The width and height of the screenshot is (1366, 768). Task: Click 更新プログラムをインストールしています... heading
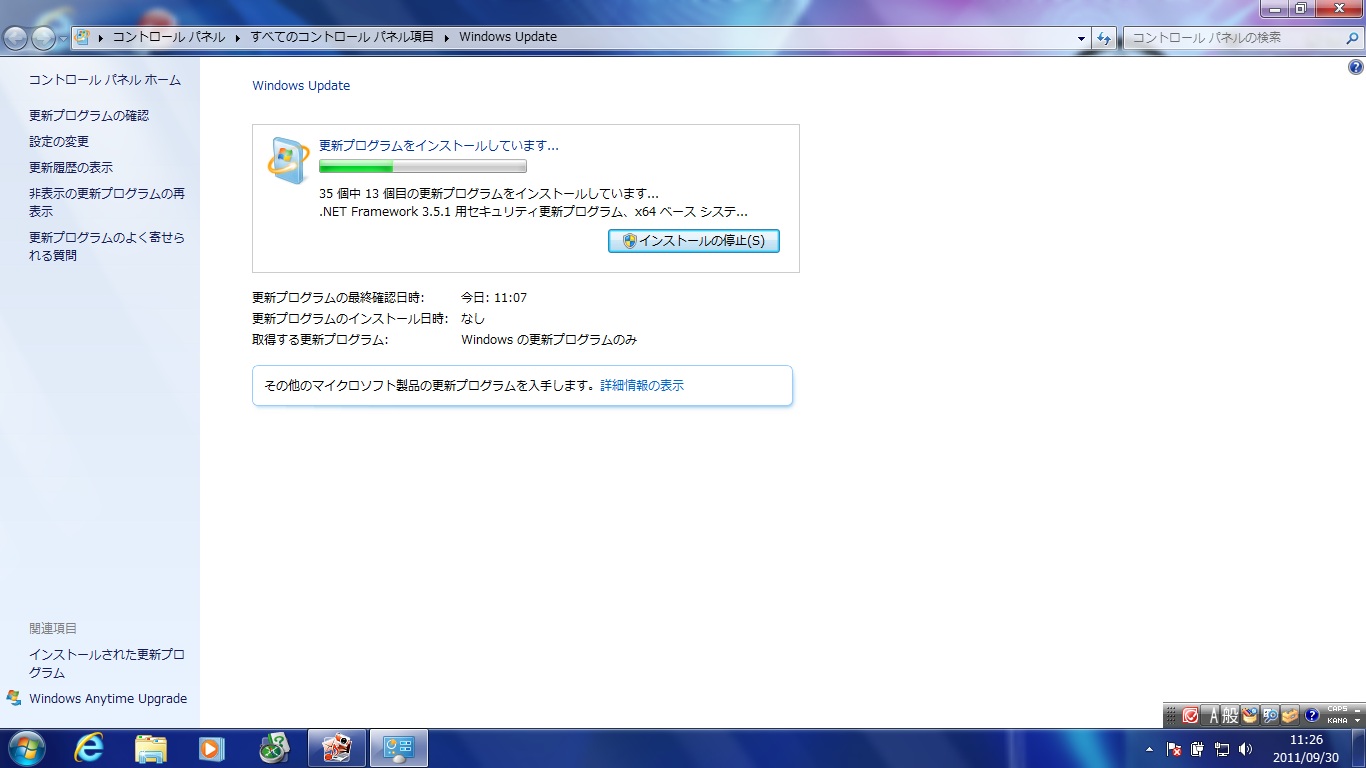(x=438, y=145)
